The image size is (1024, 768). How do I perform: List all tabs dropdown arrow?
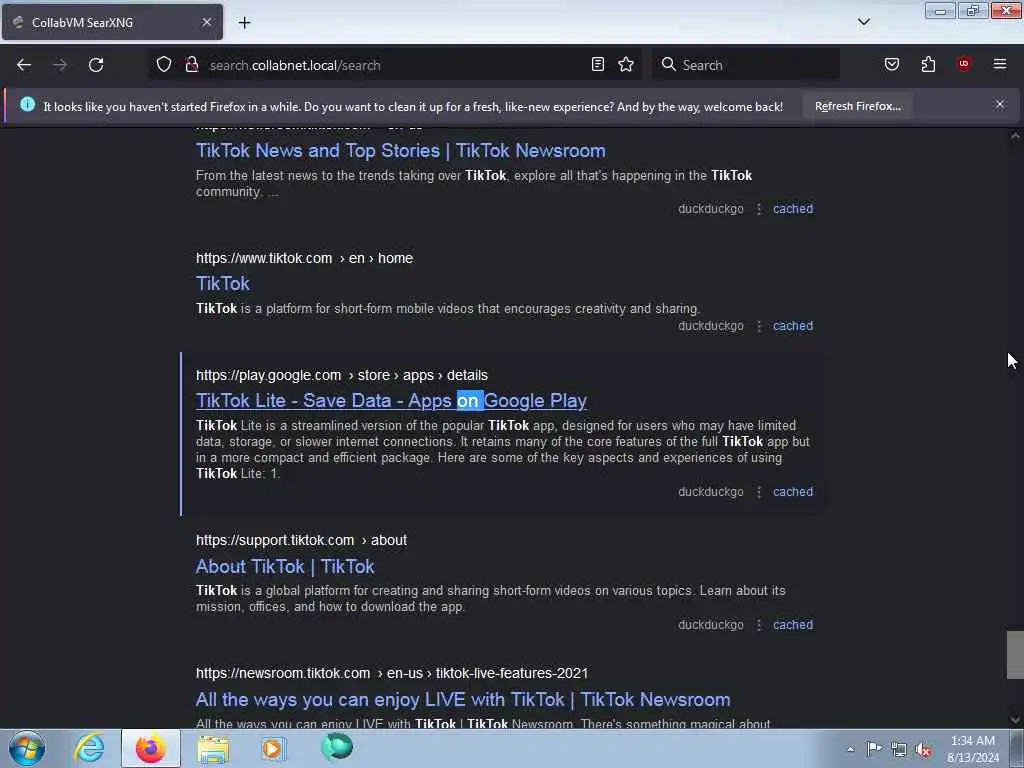pyautogui.click(x=863, y=22)
